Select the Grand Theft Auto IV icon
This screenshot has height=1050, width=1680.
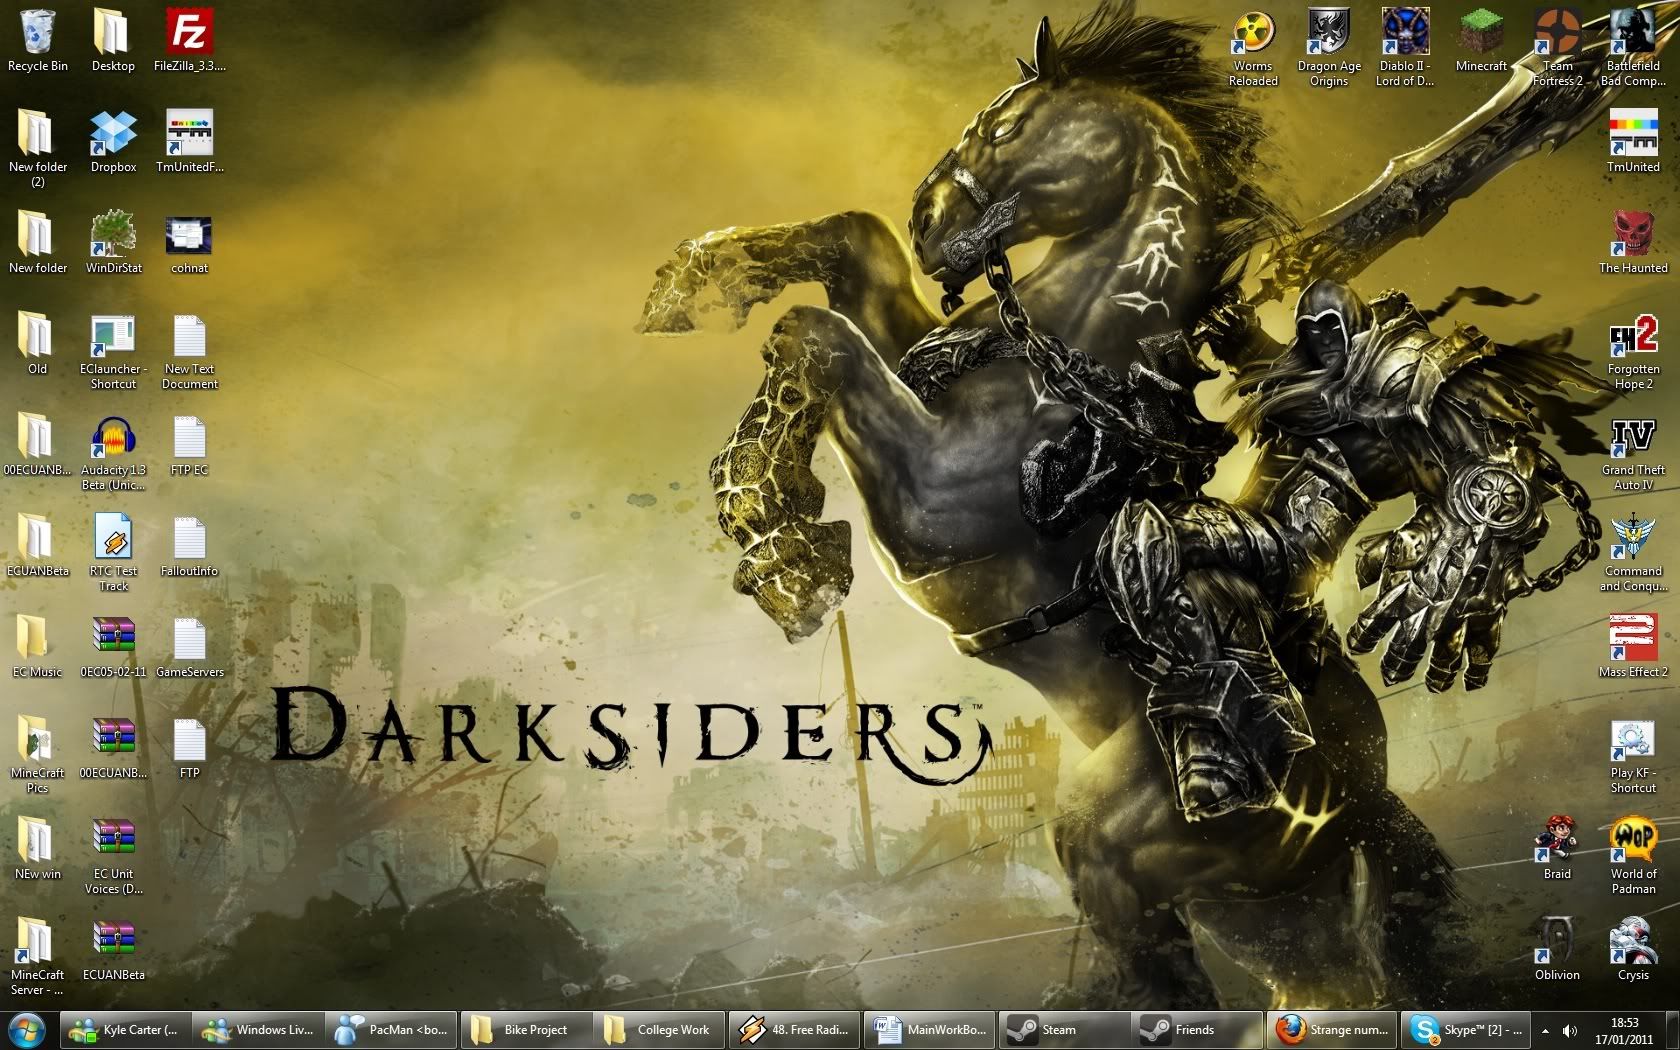[x=1633, y=452]
